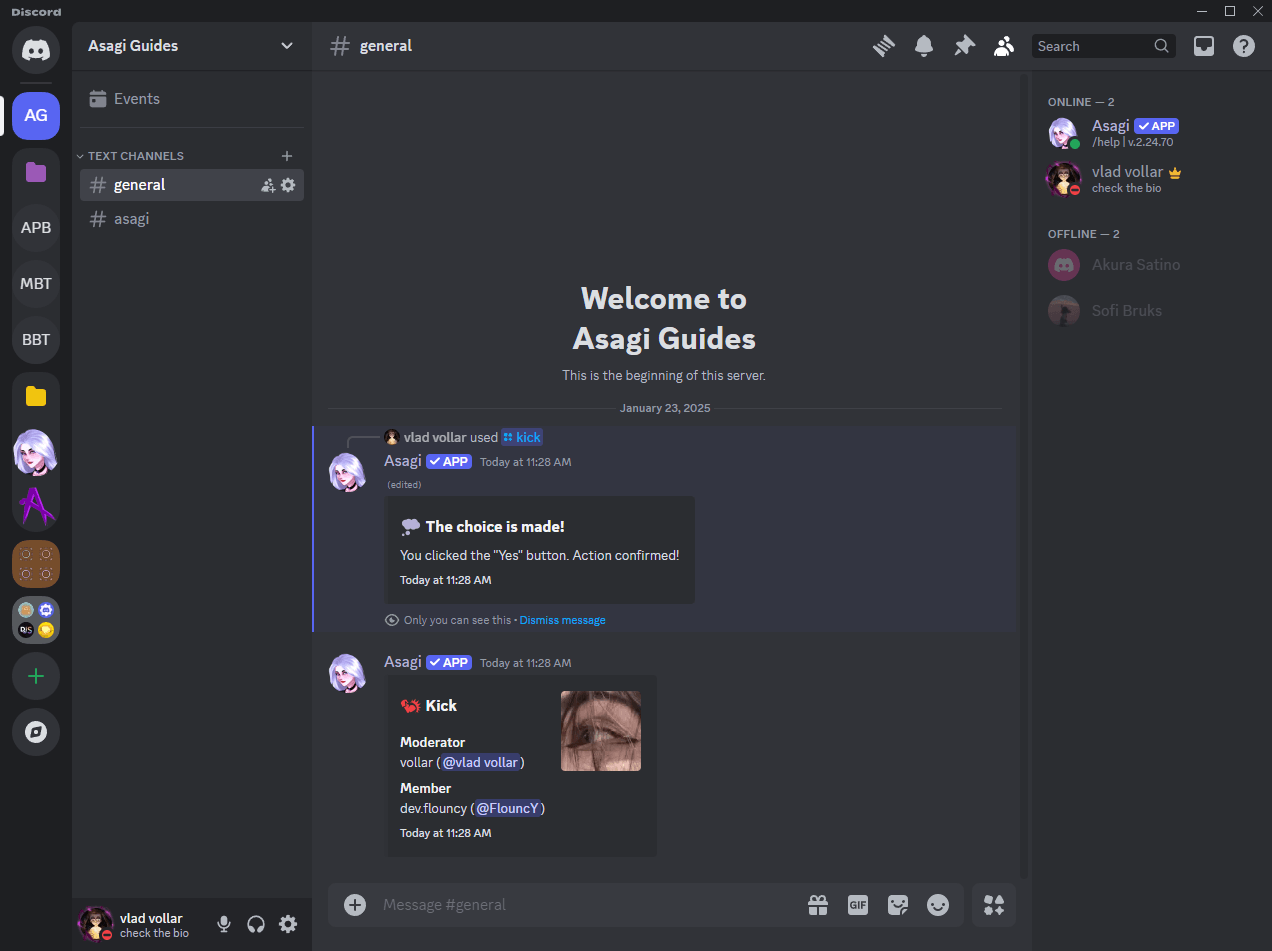This screenshot has width=1272, height=951.
Task: Open Explore Discoverable Servers compass
Action: point(36,732)
